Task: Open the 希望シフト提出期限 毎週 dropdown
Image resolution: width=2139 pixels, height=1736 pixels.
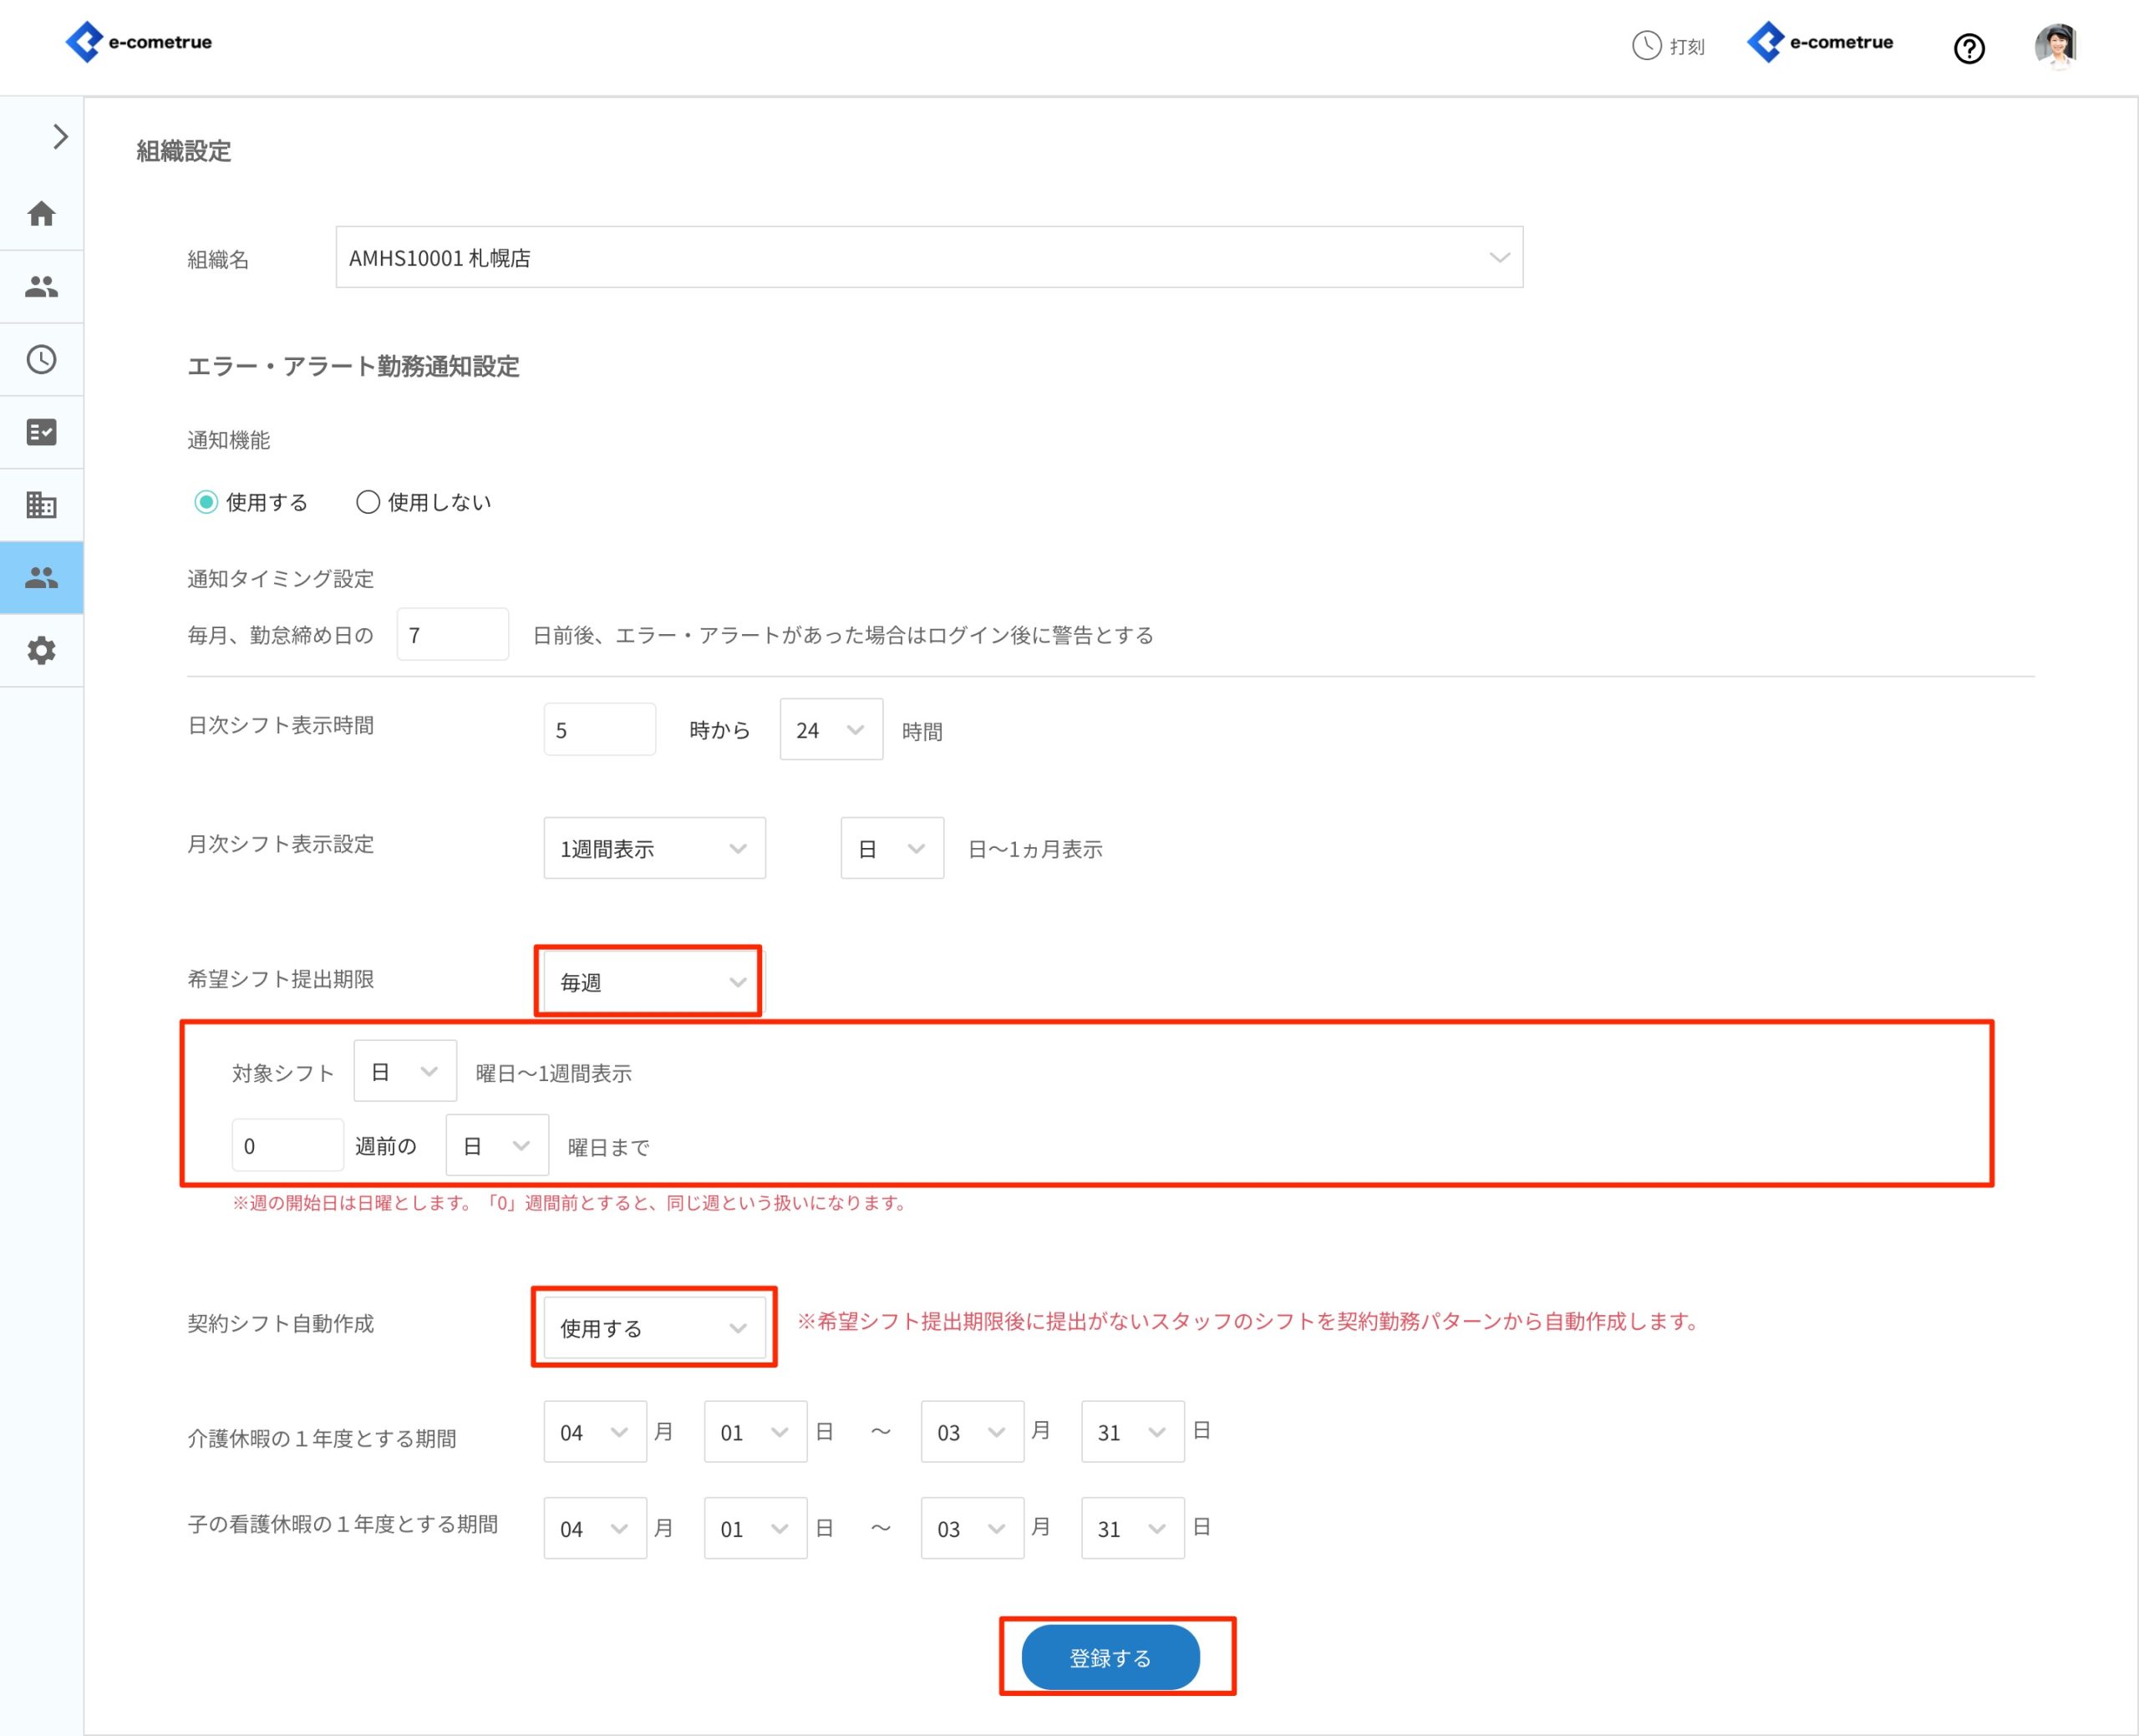Action: (x=652, y=982)
